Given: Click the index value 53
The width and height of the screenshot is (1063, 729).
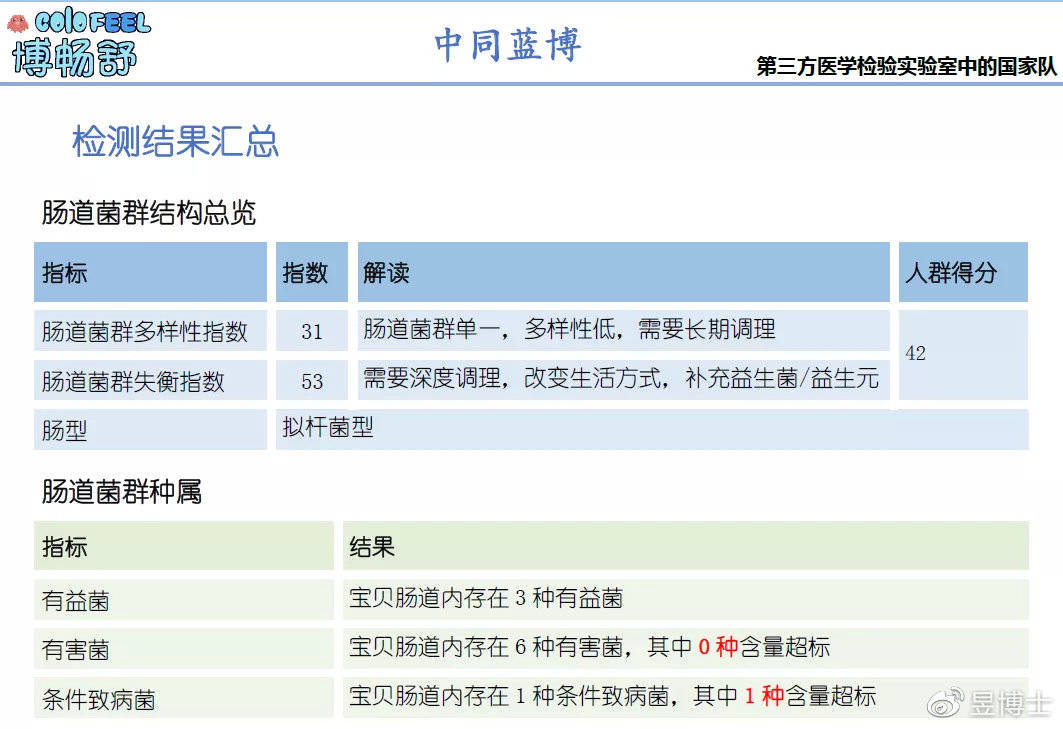Looking at the screenshot, I should tap(312, 380).
